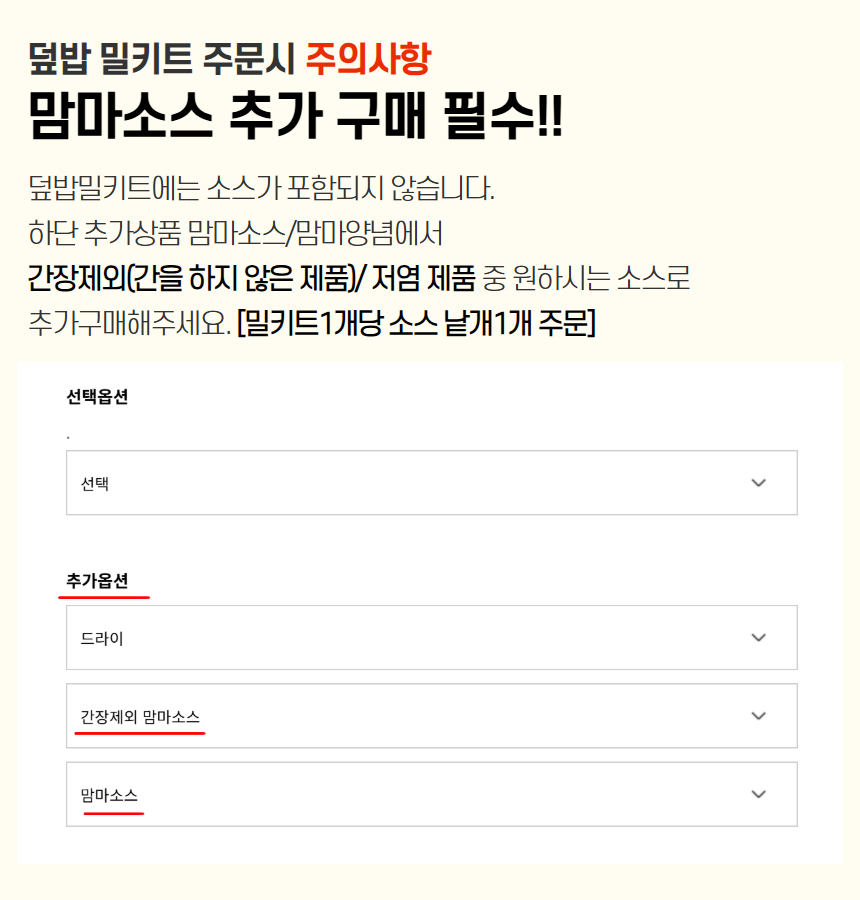Screen dimensions: 860x900
Task: Click the 추가옵션 section label
Action: coord(97,581)
